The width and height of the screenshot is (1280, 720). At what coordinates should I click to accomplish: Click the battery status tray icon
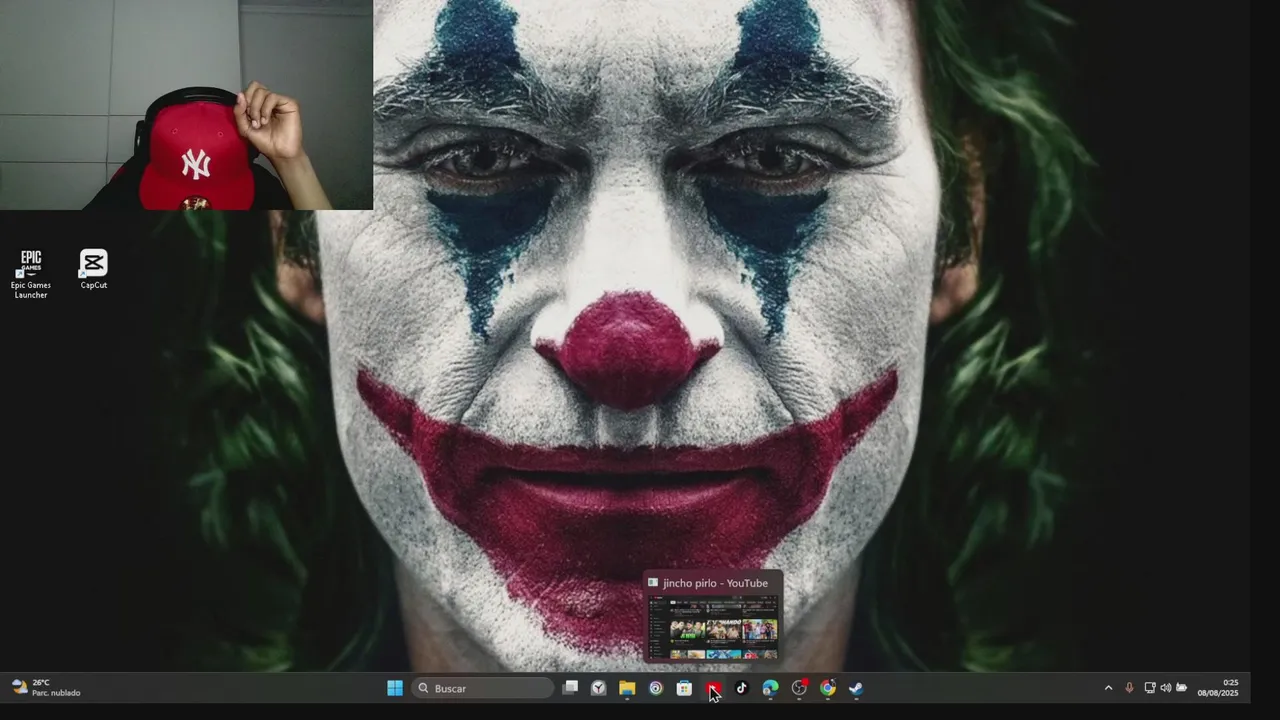tap(1182, 688)
